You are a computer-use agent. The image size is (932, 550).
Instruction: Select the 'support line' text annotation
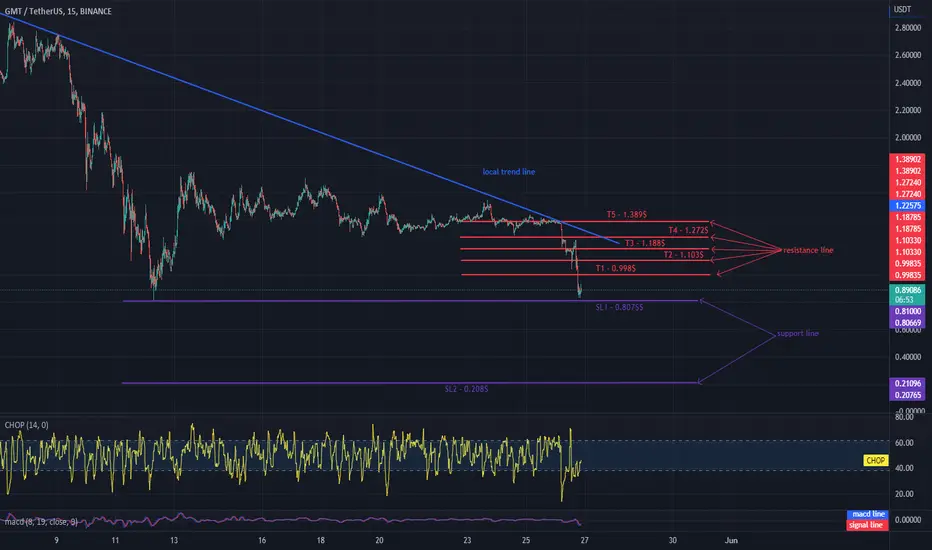798,334
